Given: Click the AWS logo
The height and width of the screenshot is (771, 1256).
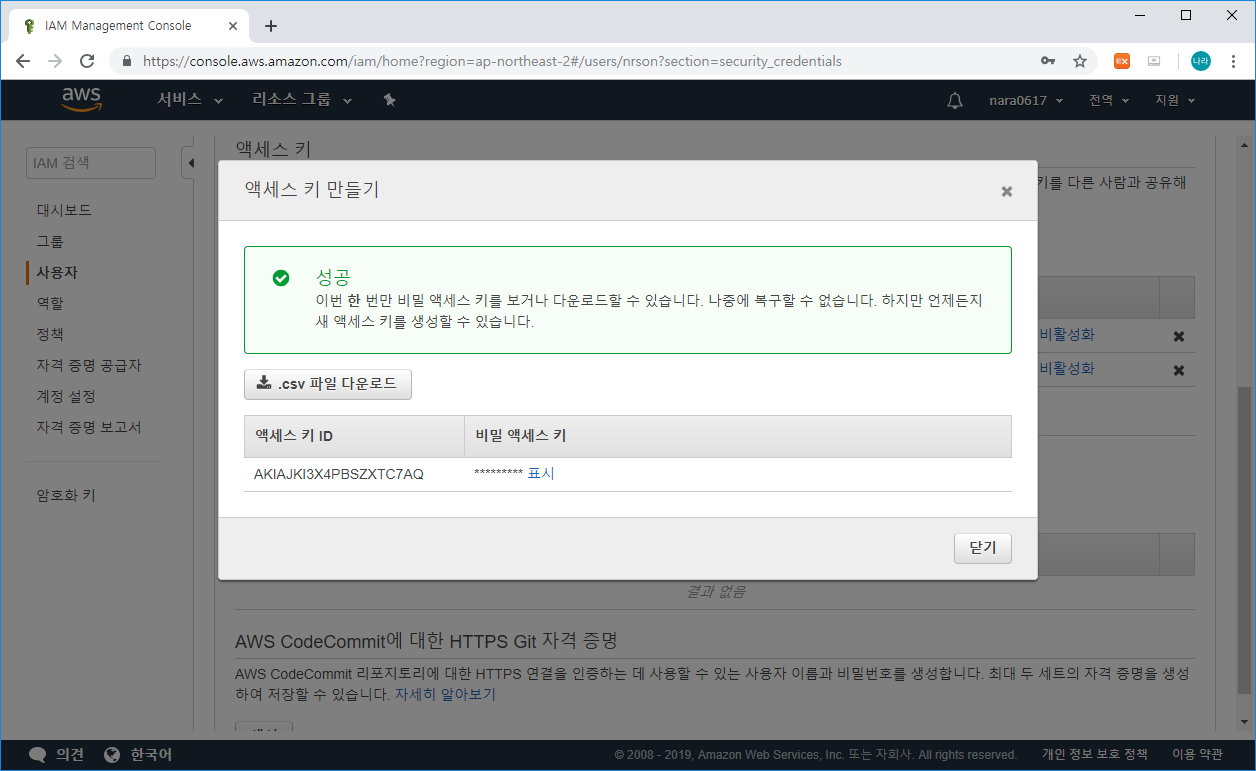Looking at the screenshot, I should (81, 99).
